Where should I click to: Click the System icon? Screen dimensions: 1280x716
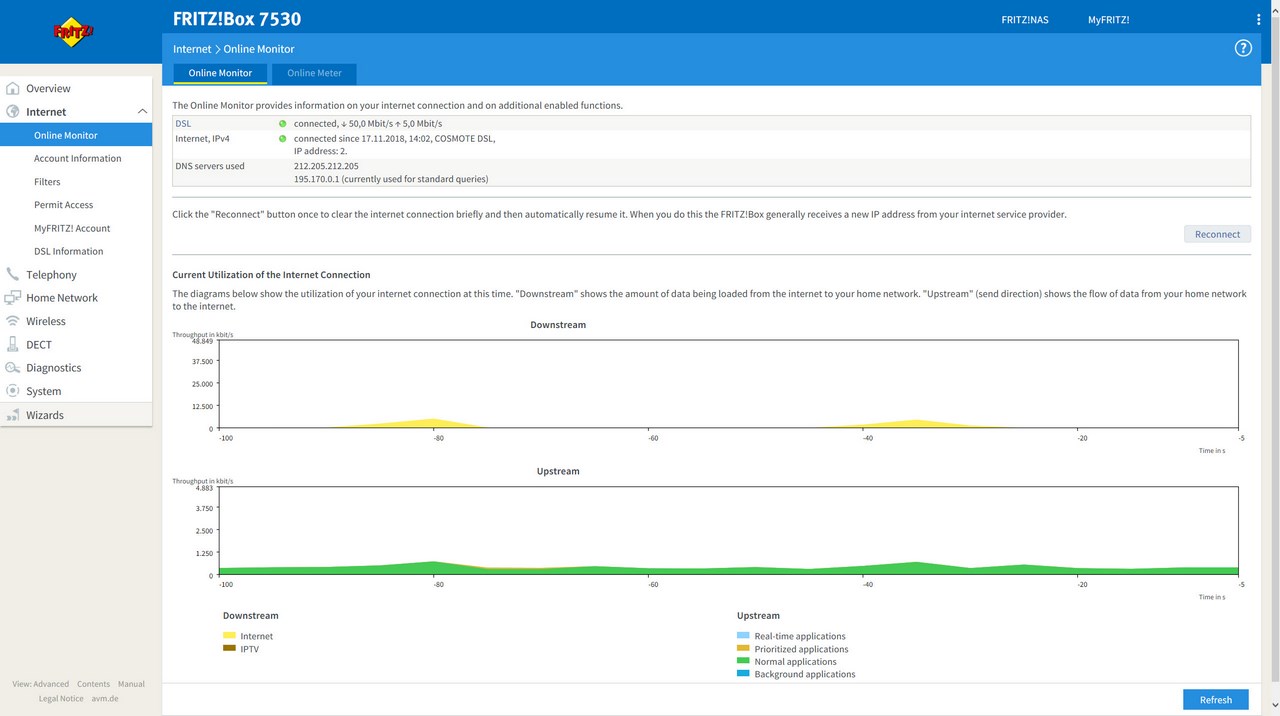13,391
